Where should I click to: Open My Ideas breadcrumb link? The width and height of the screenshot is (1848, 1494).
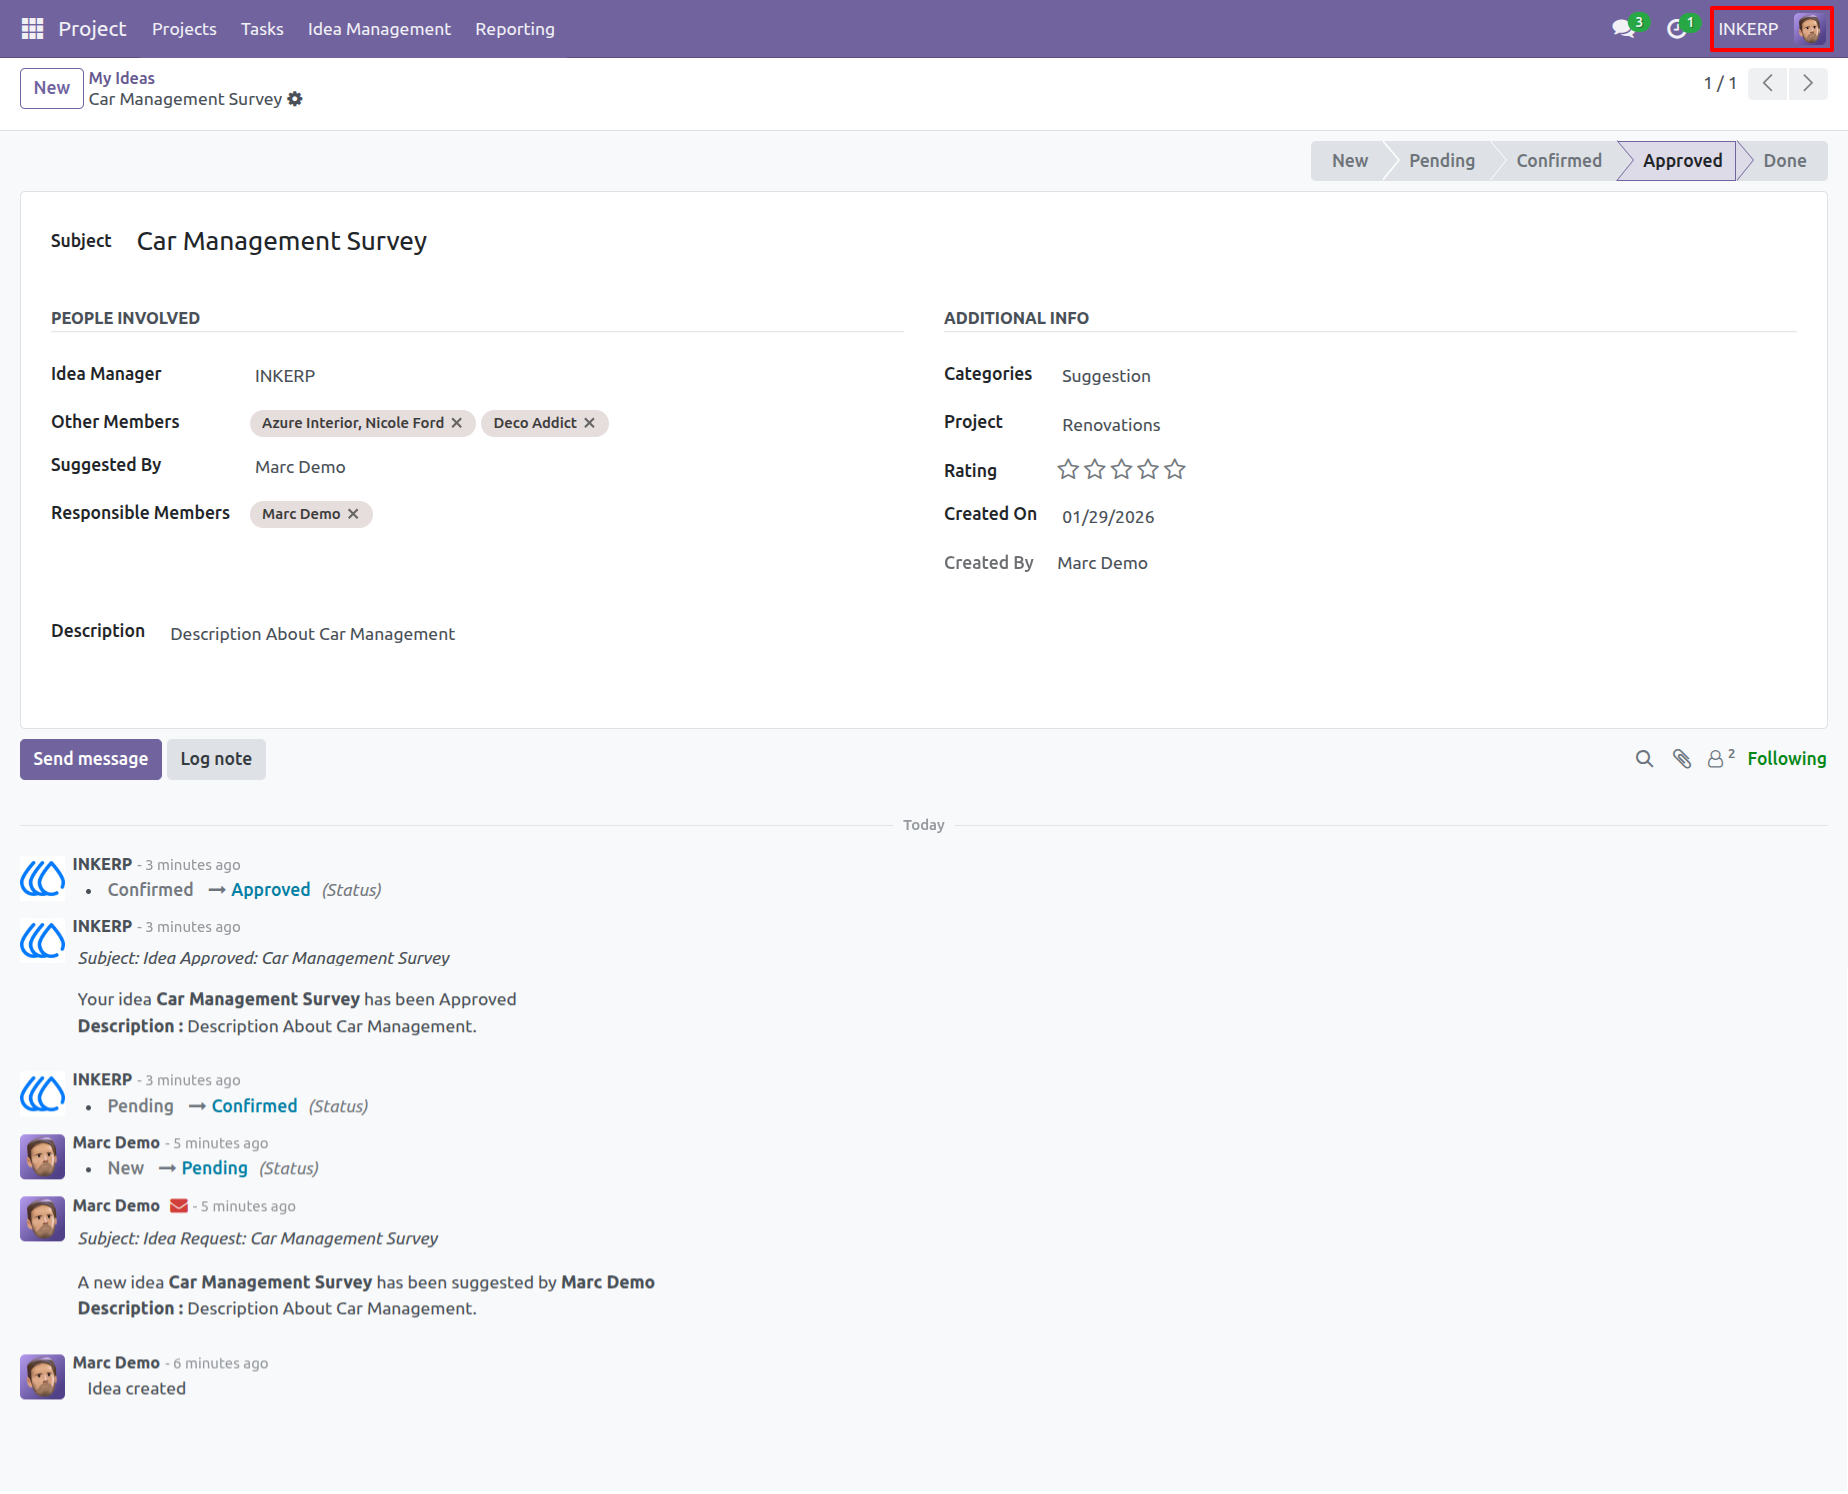[122, 78]
